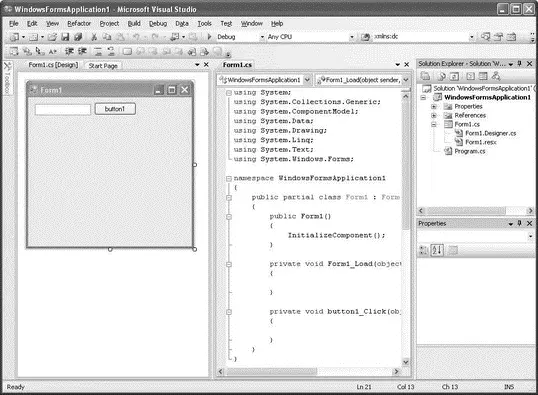The height and width of the screenshot is (395, 538).
Task: Click the Property Pages icon in Properties panel
Action: (453, 250)
